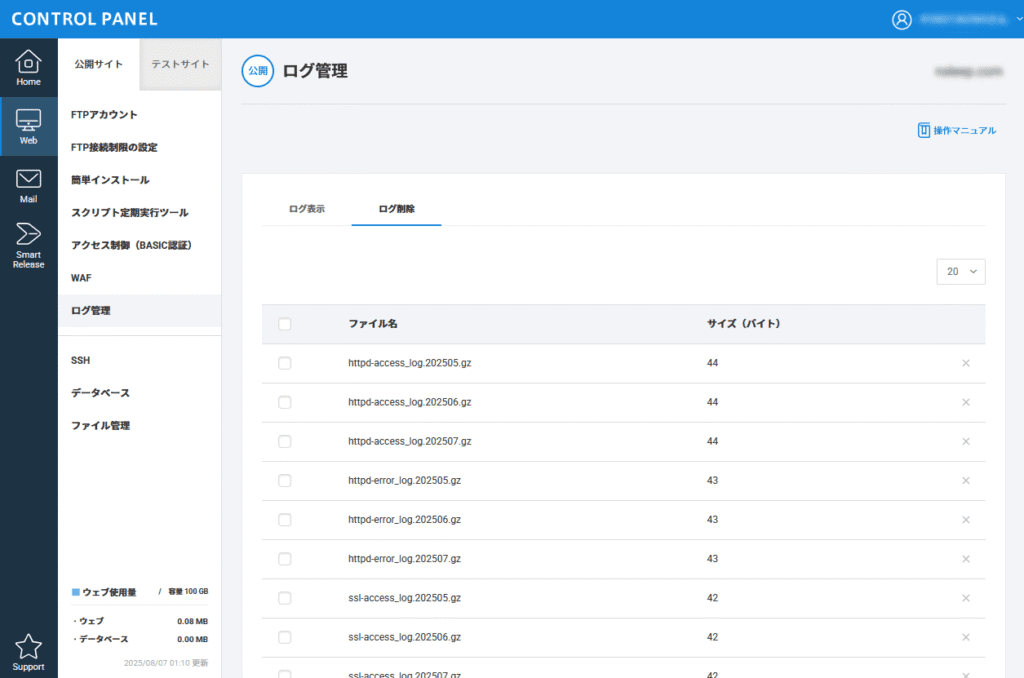Click file name httpd-access_log.202506.gz
Image resolution: width=1024 pixels, height=678 pixels.
[x=409, y=402]
